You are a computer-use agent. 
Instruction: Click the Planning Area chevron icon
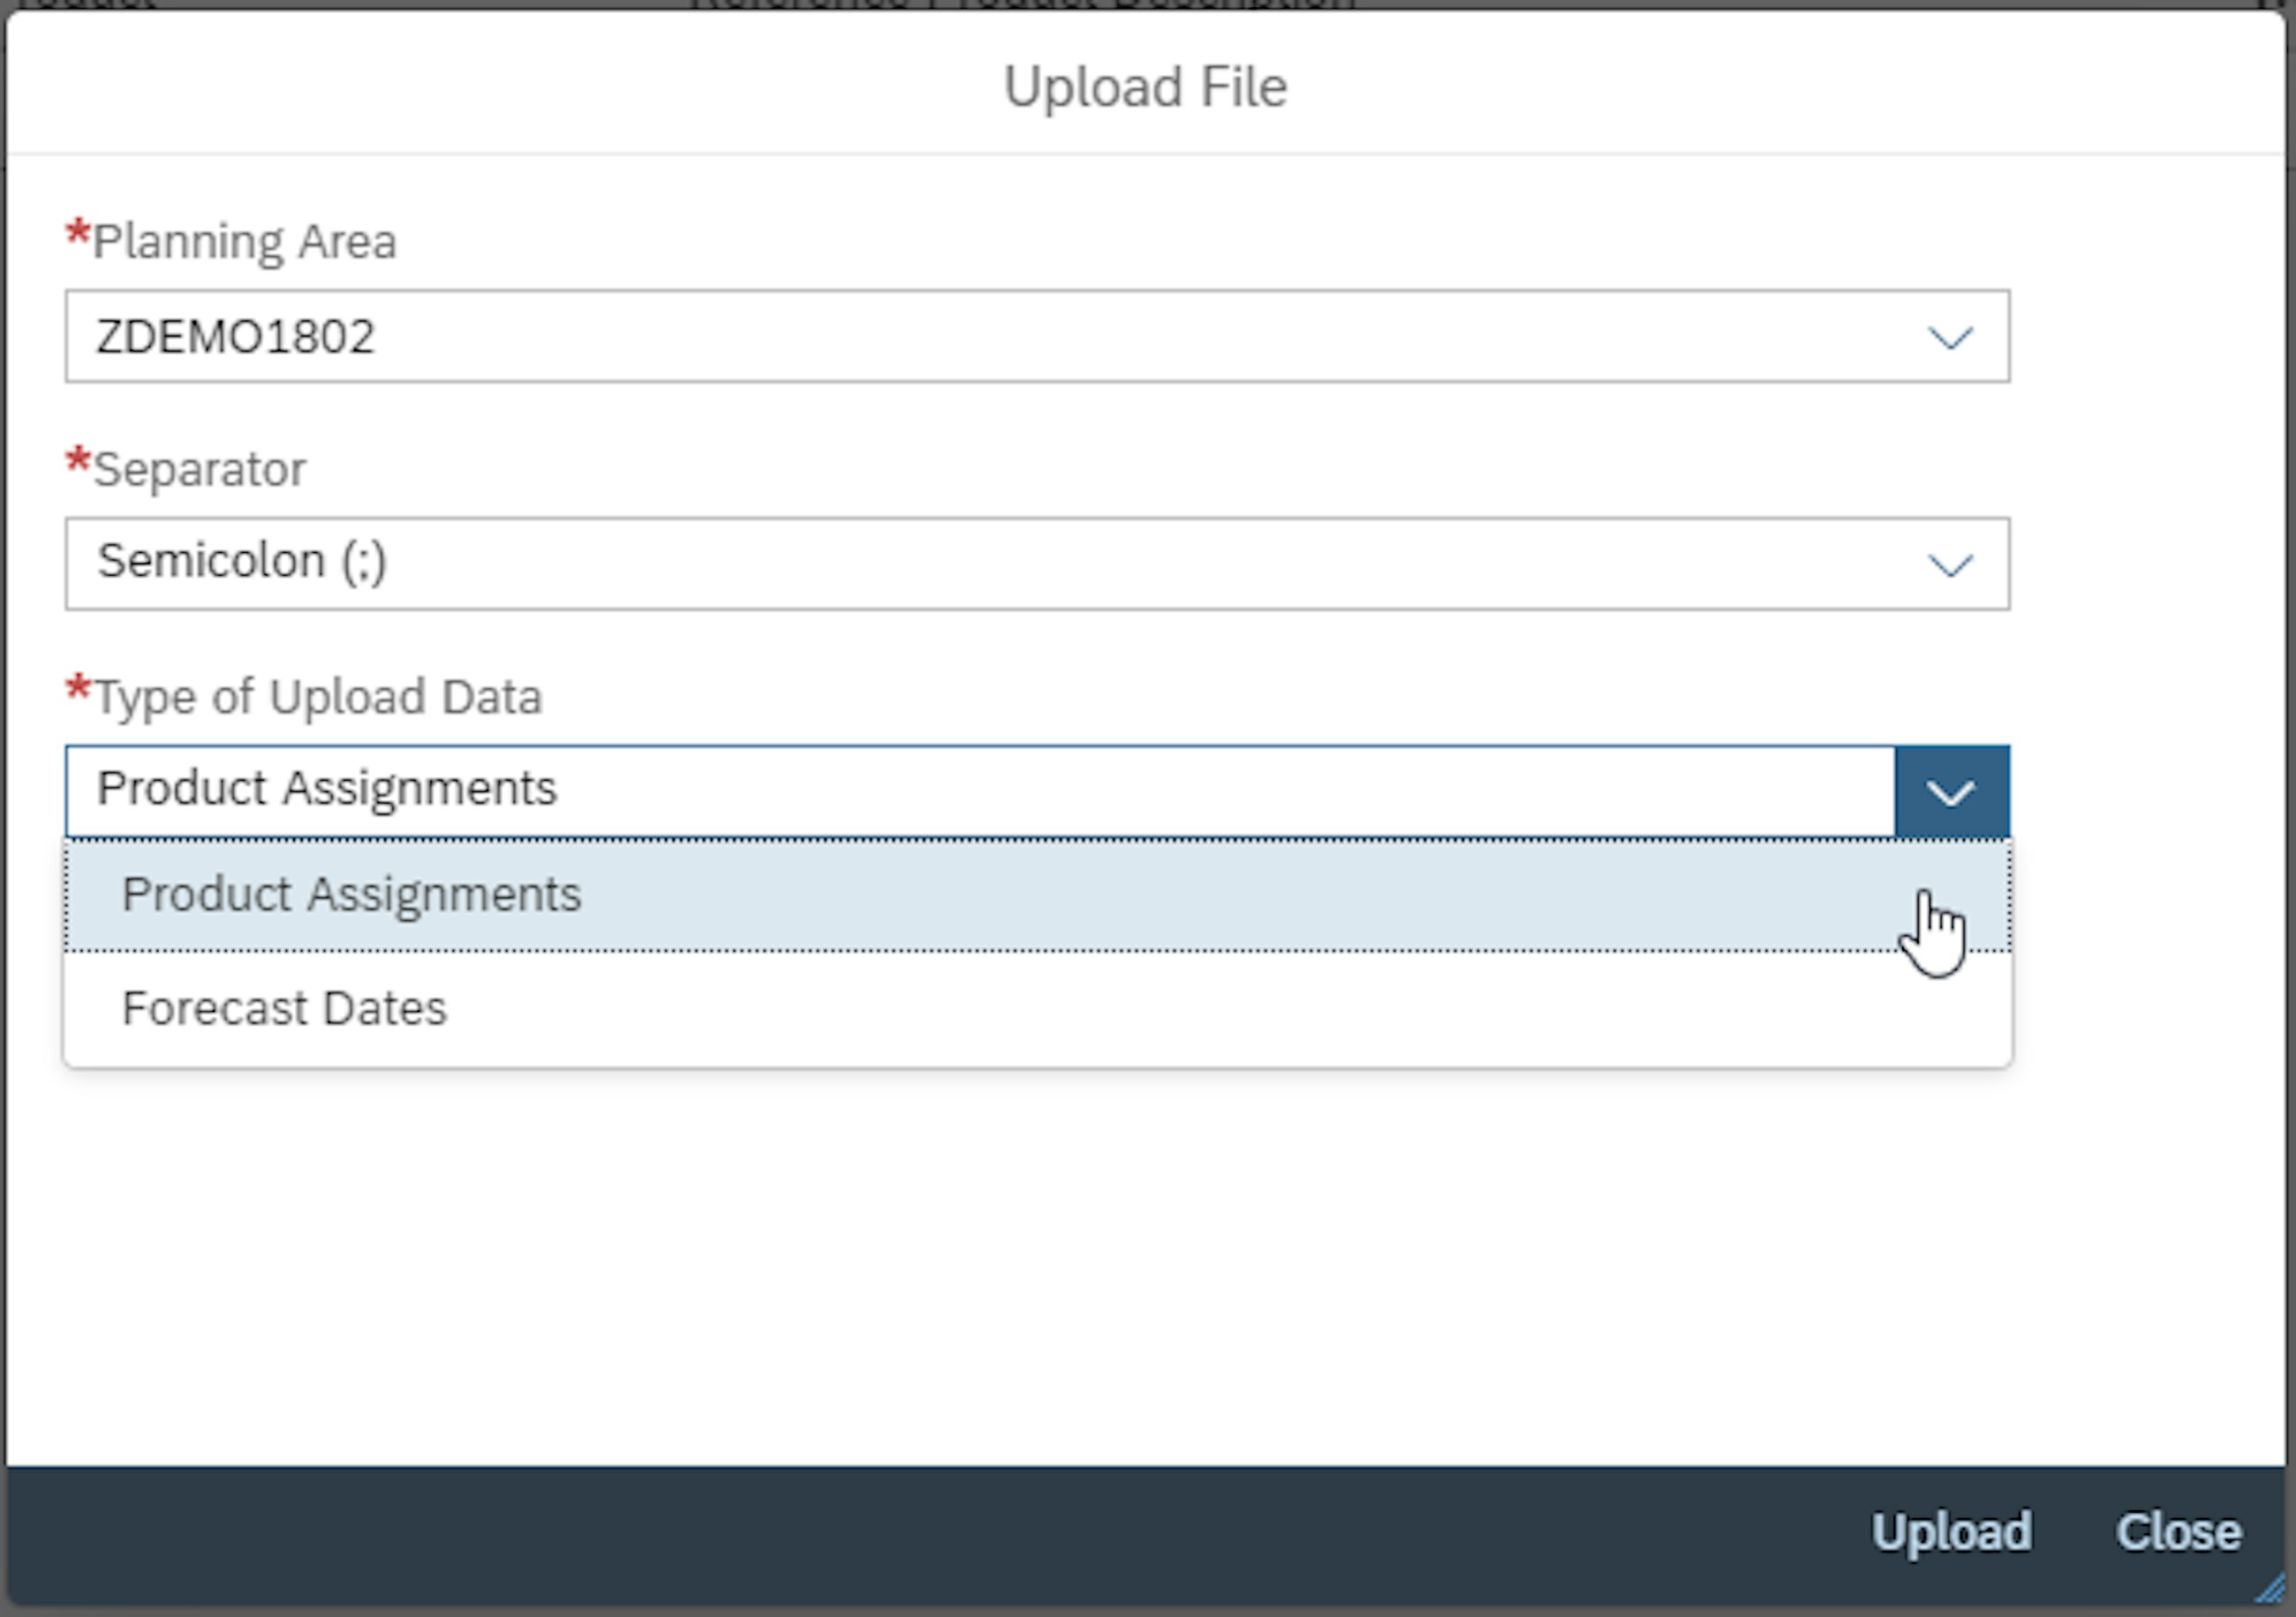click(x=1951, y=336)
